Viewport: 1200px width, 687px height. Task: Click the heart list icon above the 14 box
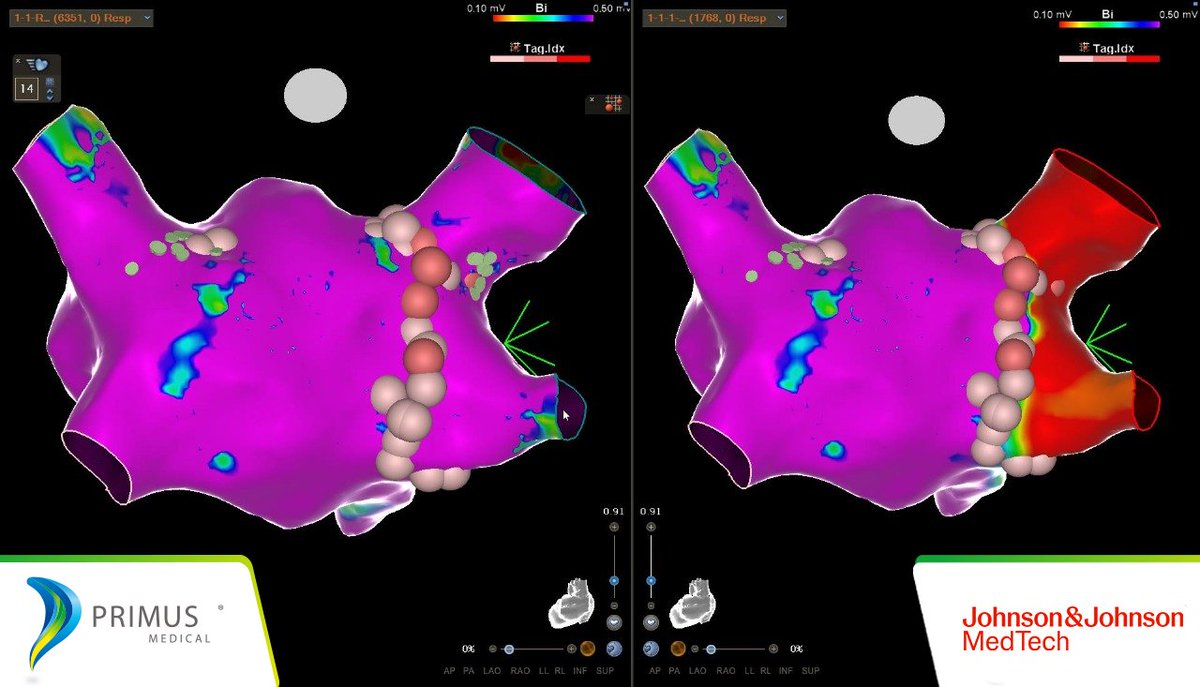coord(37,65)
